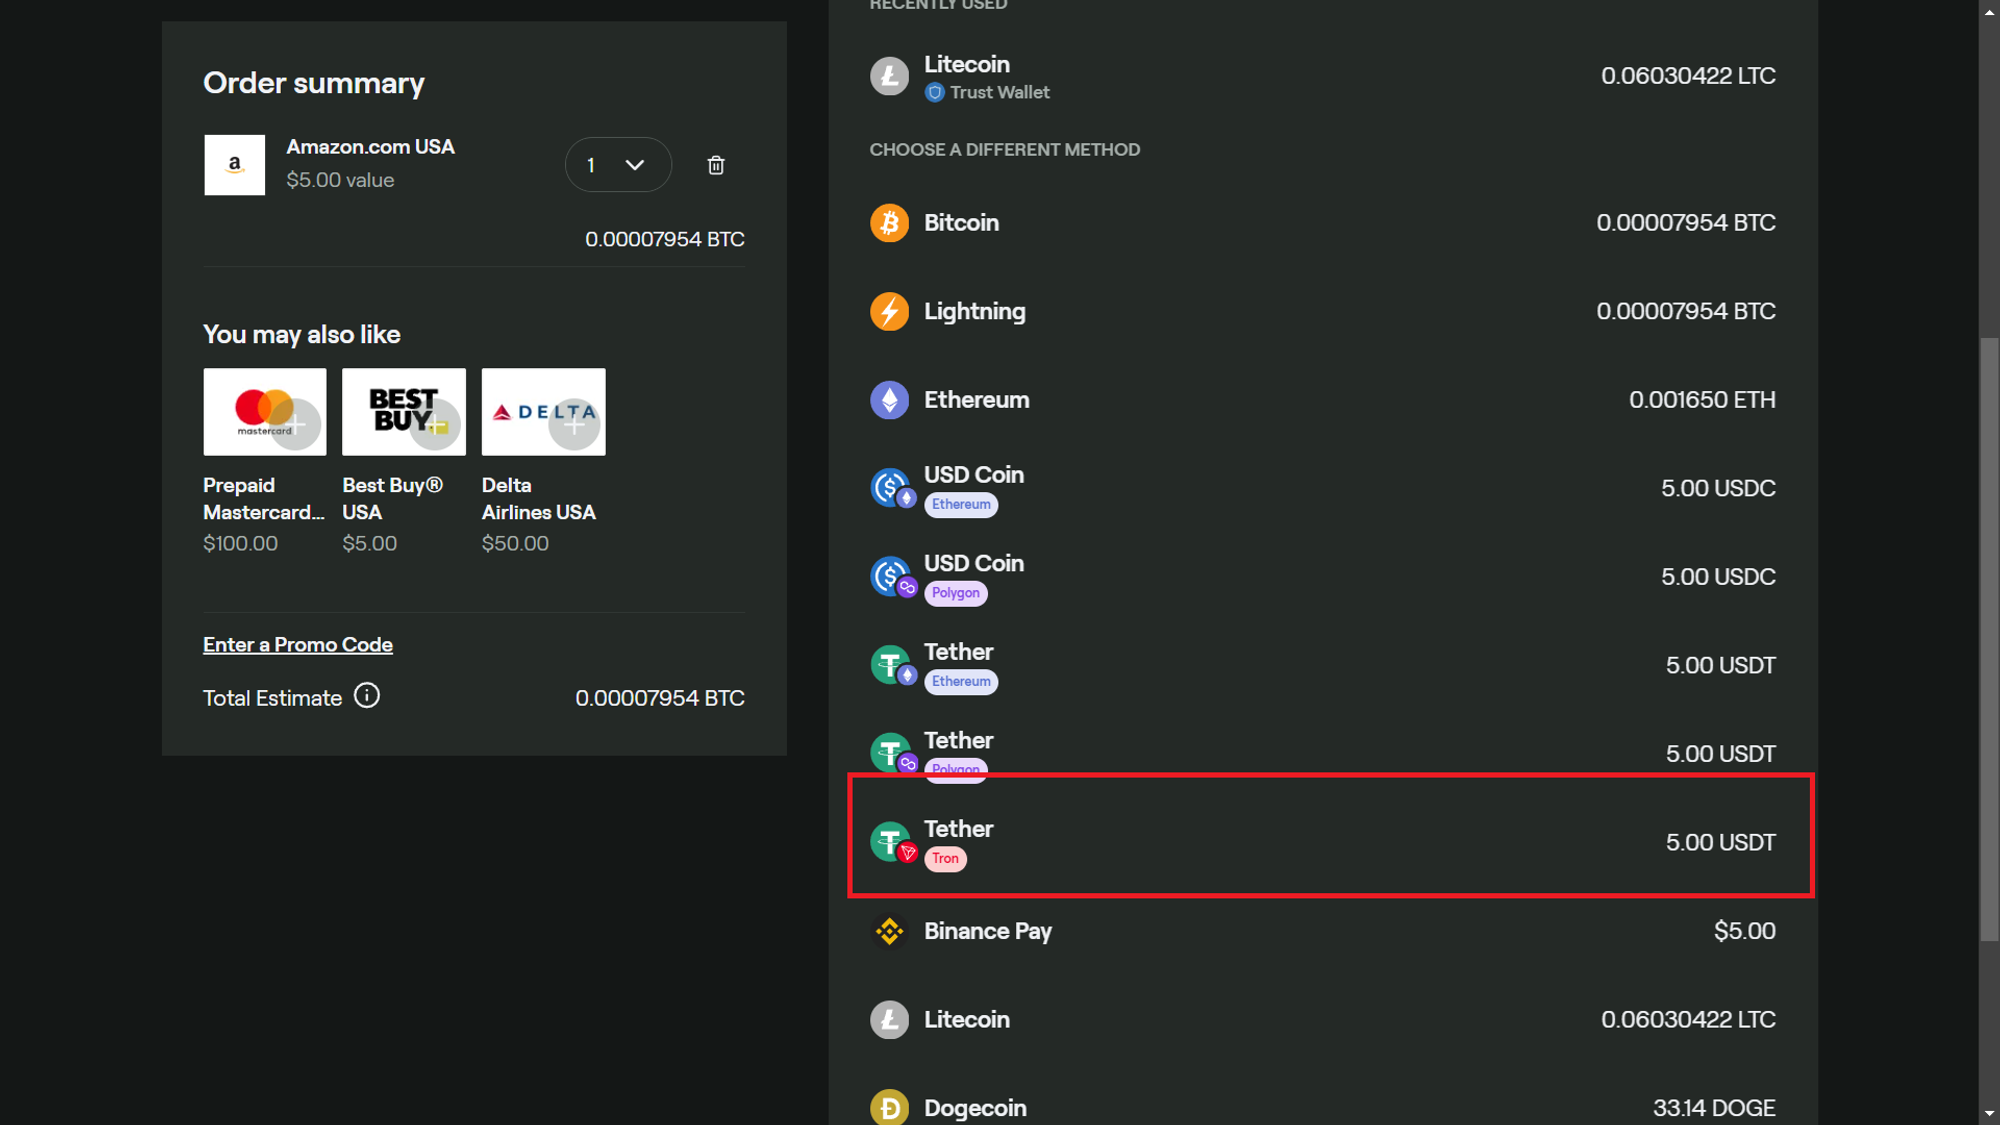Click the Amazon logo thumbnail
The height and width of the screenshot is (1125, 2000).
click(x=235, y=165)
